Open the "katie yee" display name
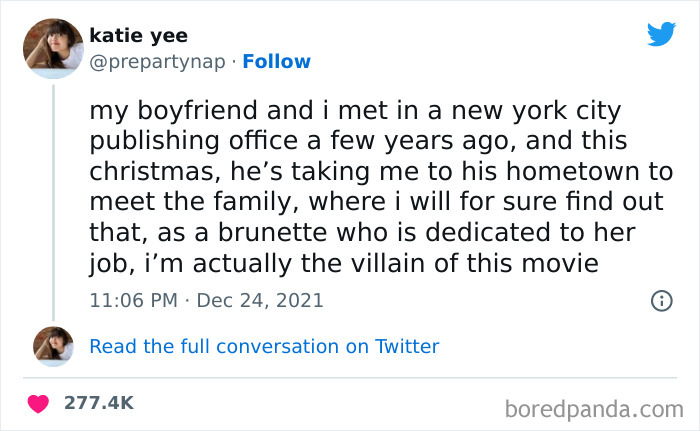The height and width of the screenshot is (431, 700). point(138,36)
